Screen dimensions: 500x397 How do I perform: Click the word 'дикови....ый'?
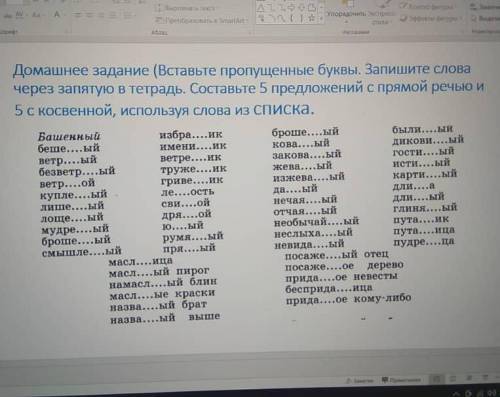pyautogui.click(x=428, y=140)
